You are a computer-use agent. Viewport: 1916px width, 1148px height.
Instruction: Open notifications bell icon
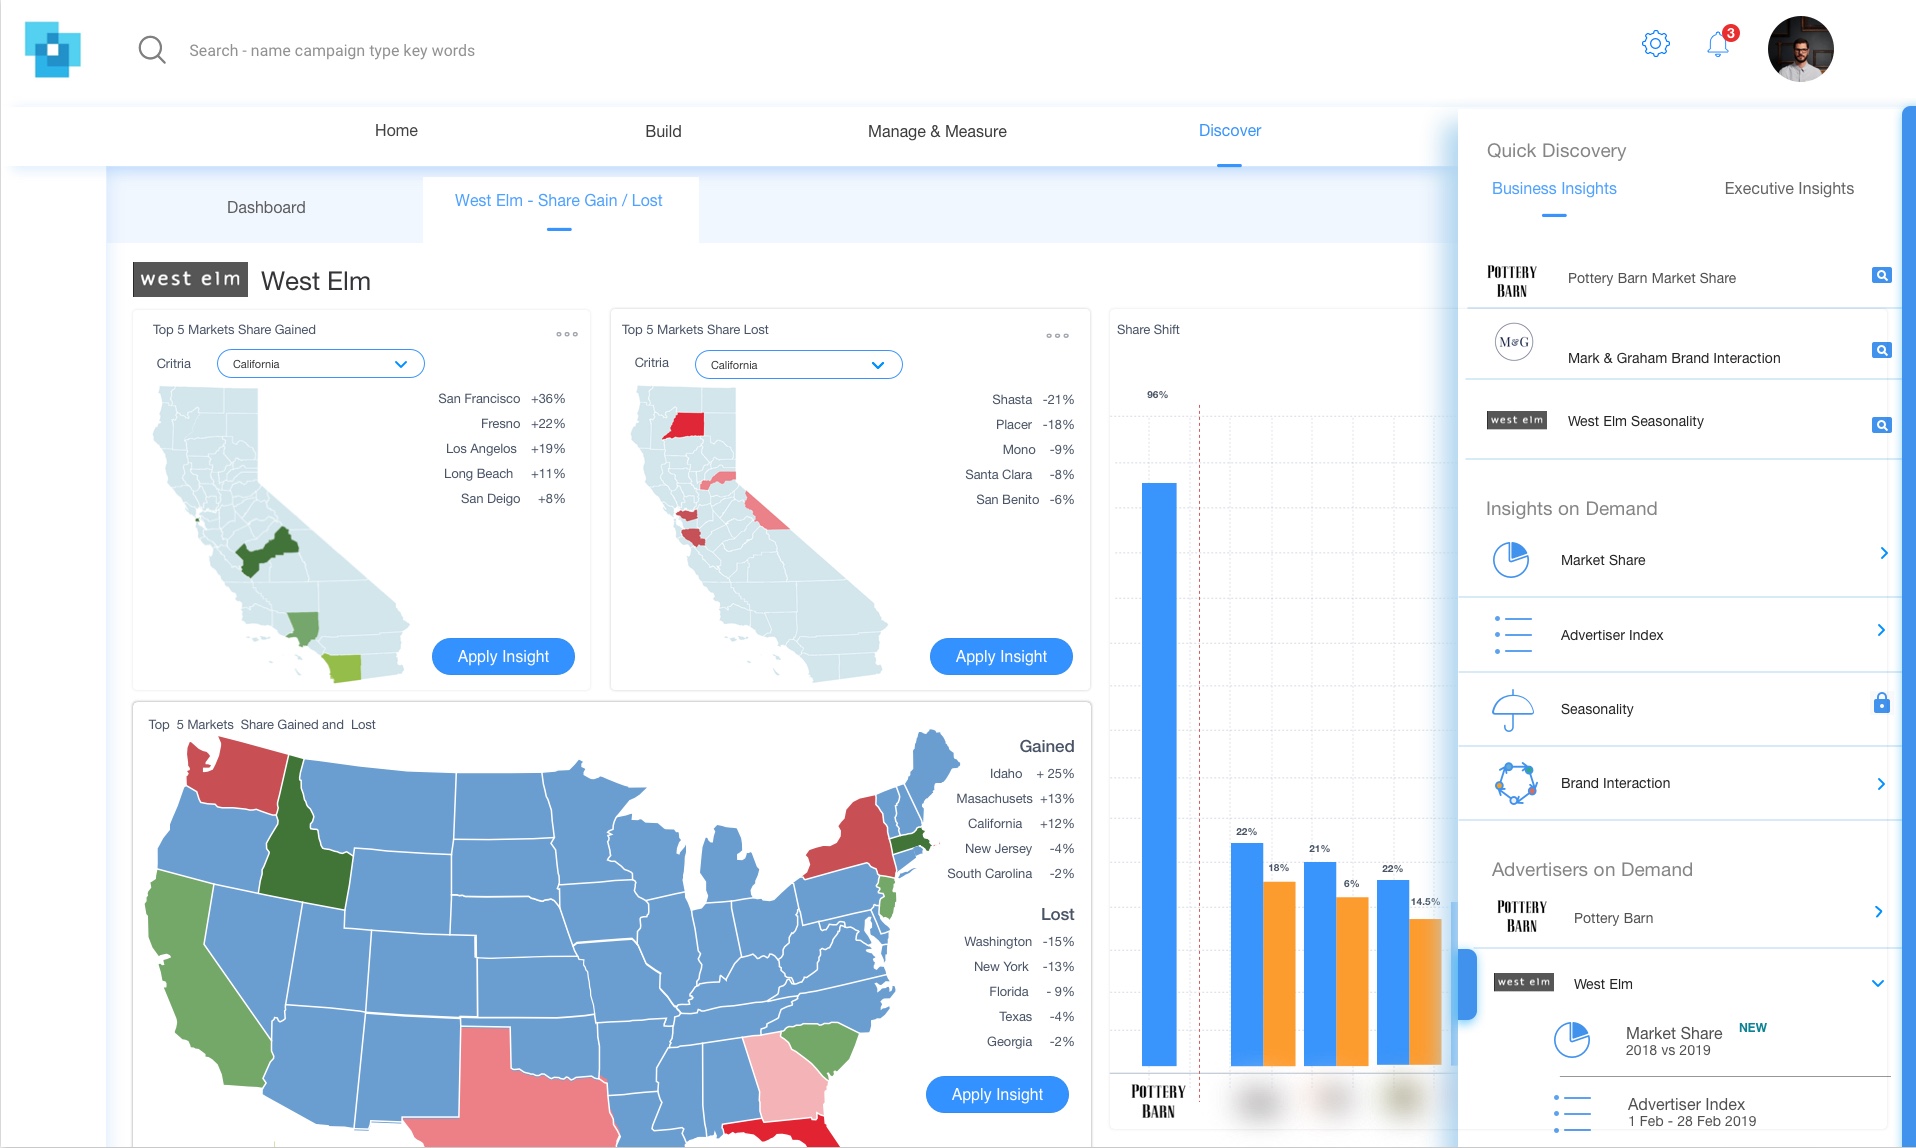pos(1718,44)
